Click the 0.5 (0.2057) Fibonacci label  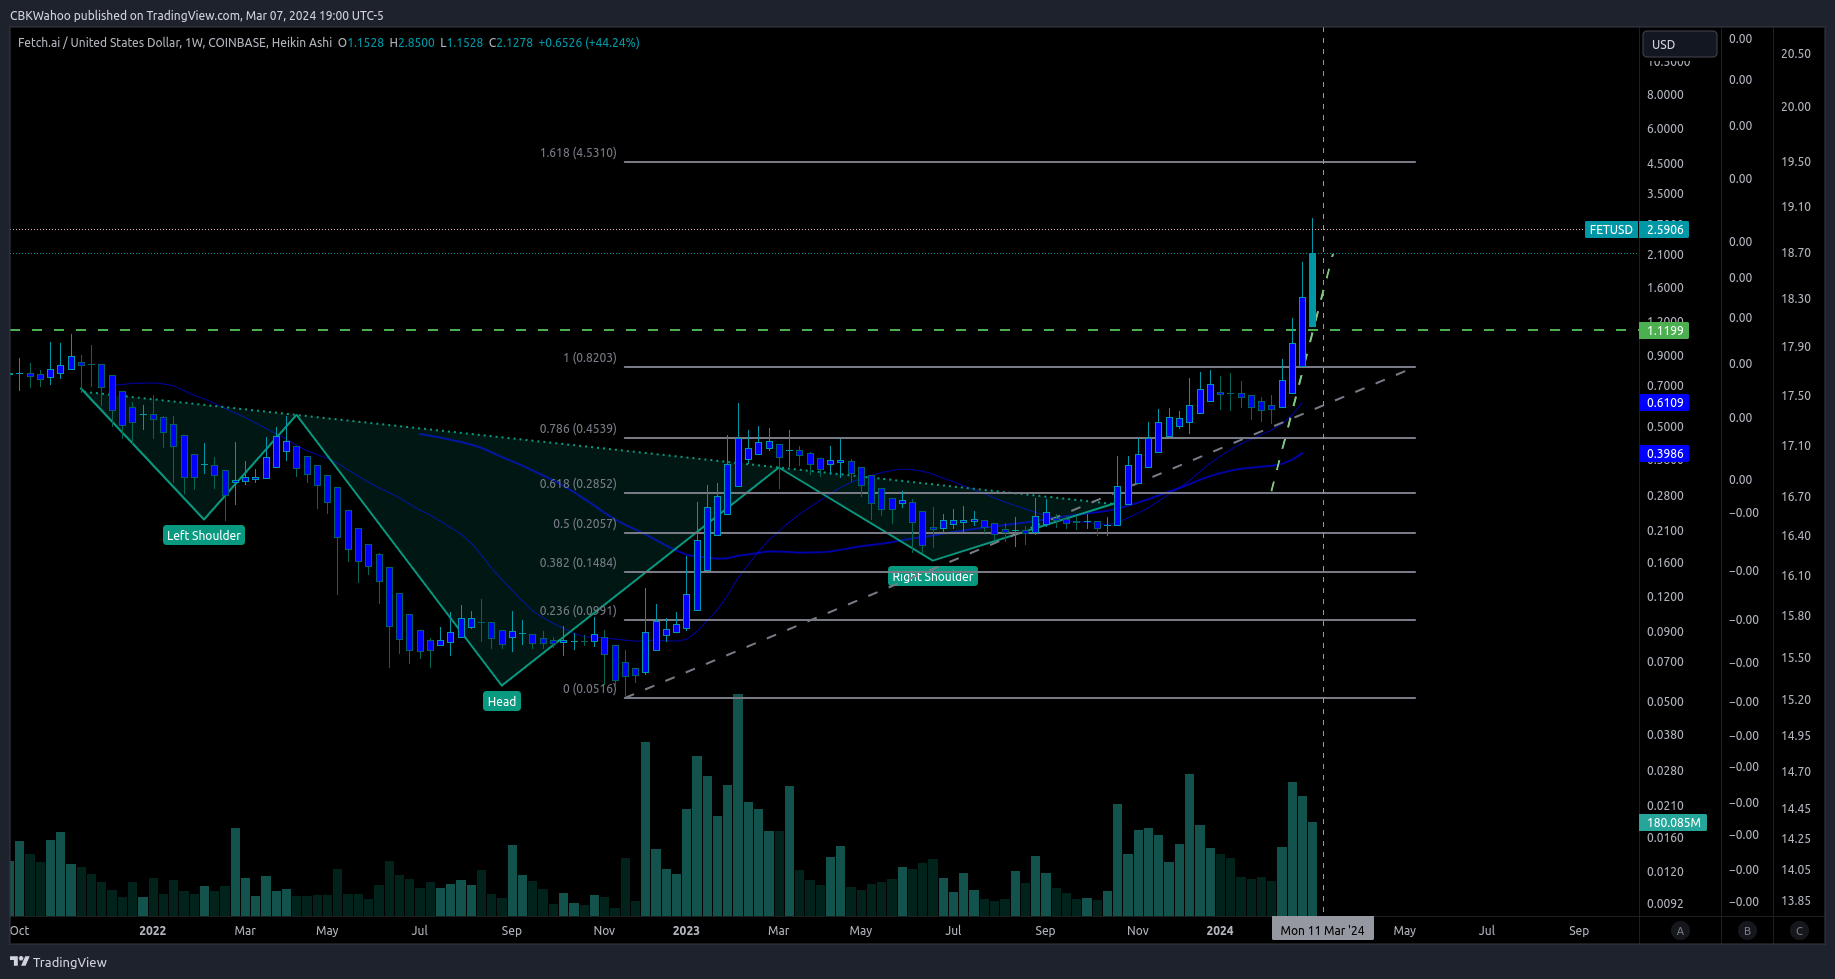pos(585,524)
